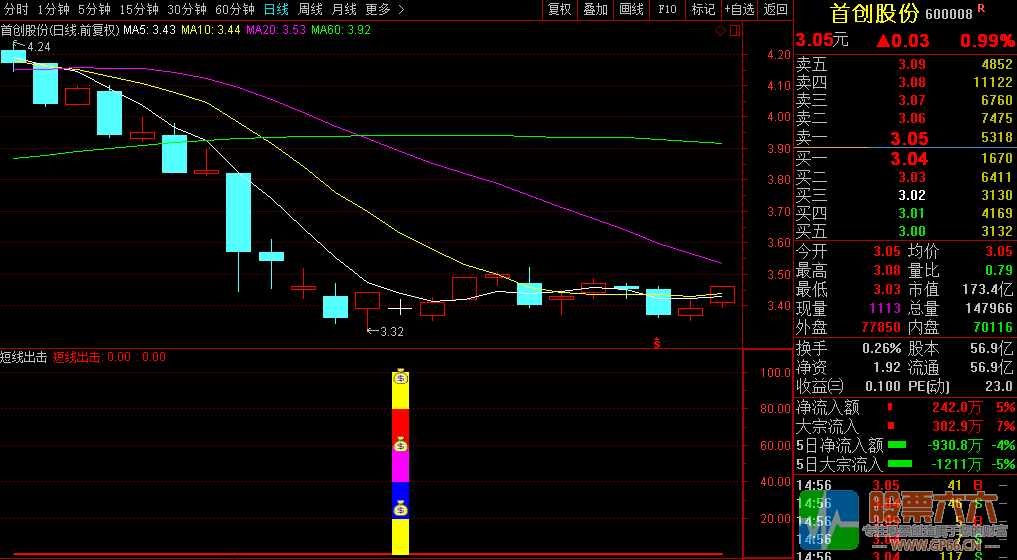
Task: Click the 返回 back button
Action: (776, 9)
